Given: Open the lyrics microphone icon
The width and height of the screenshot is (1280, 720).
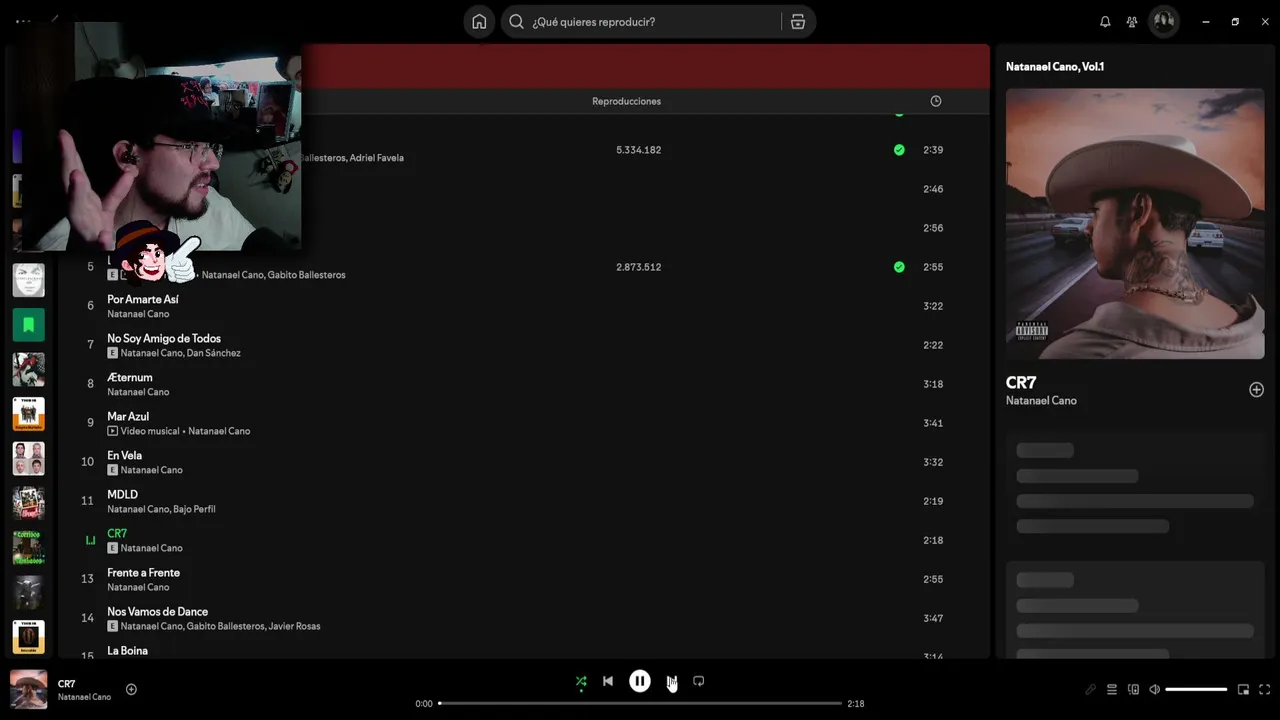Looking at the screenshot, I should coord(1091,689).
